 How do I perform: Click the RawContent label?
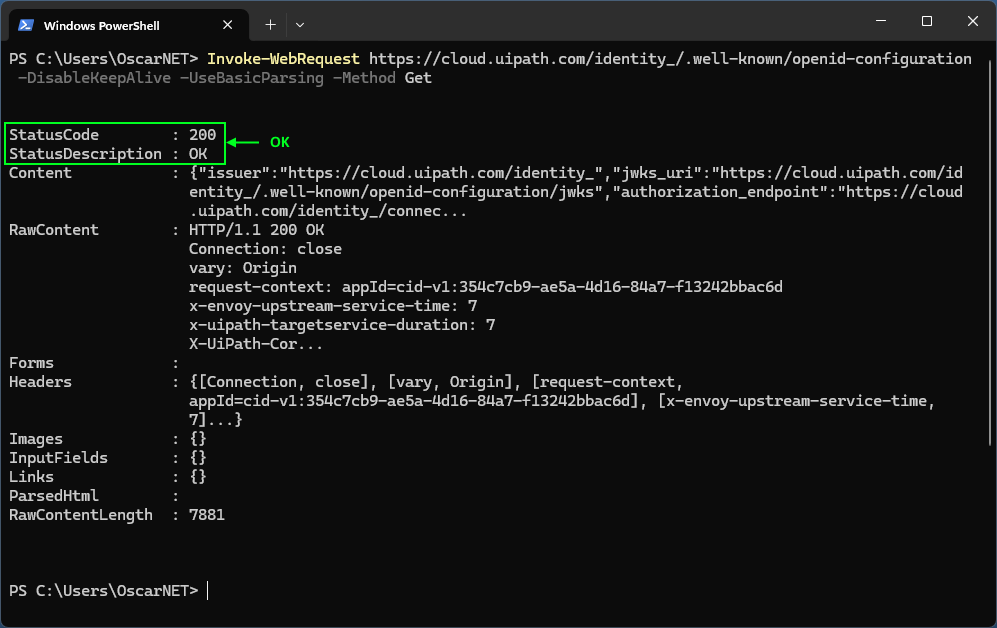tap(54, 230)
